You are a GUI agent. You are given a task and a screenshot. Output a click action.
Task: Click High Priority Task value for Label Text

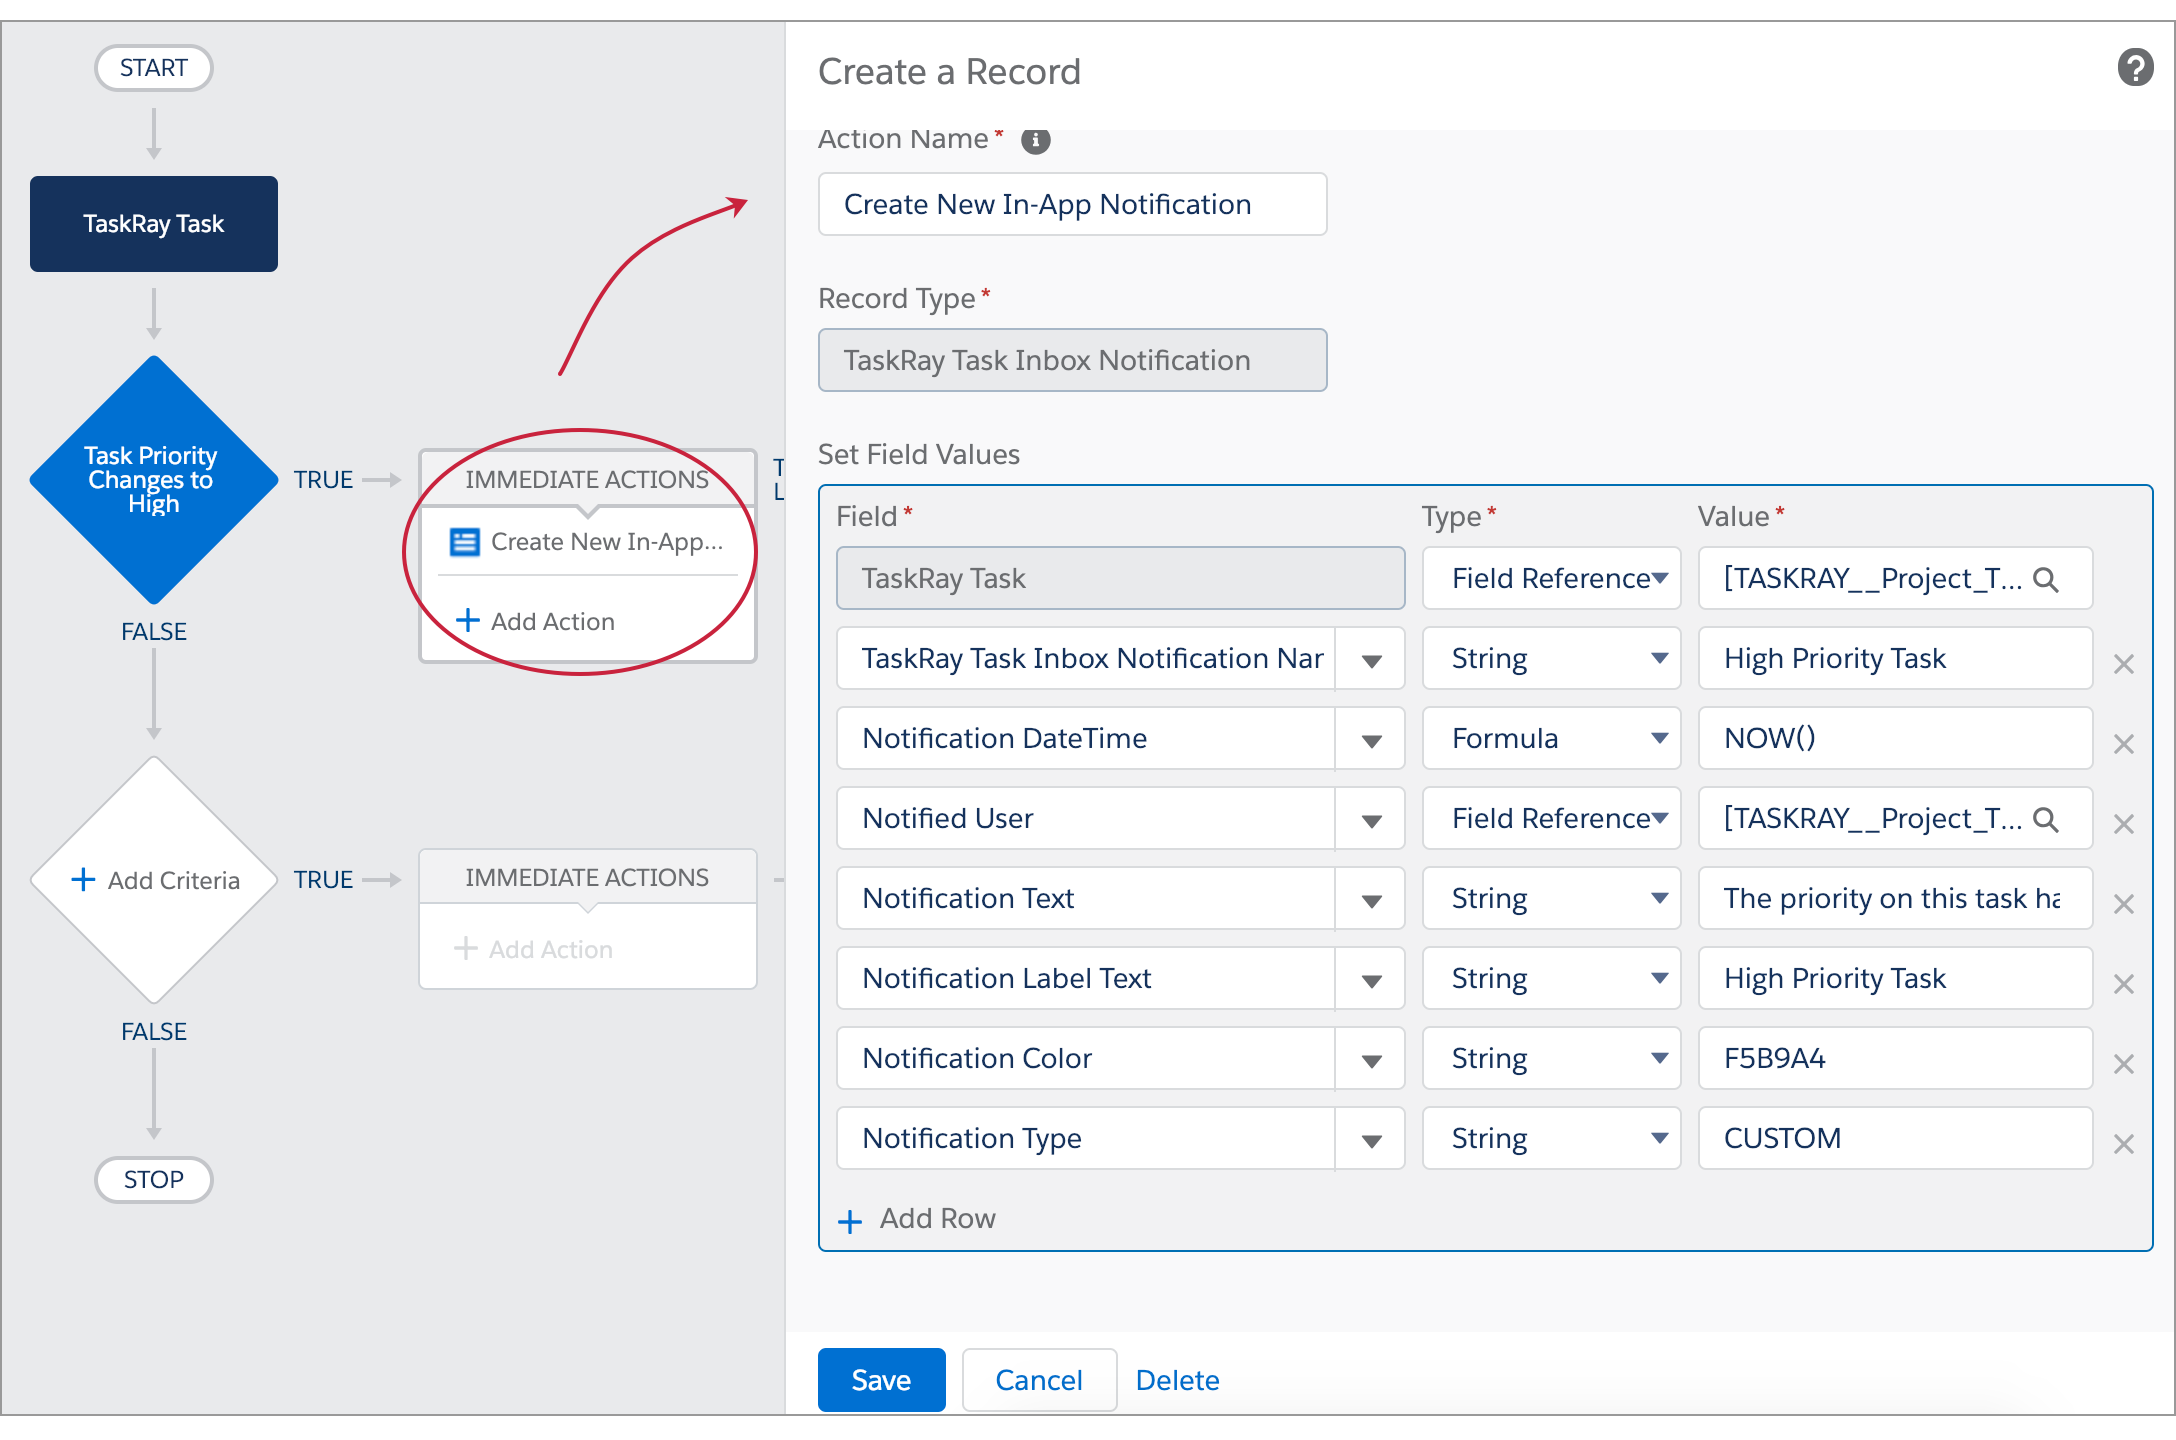pos(1895,978)
